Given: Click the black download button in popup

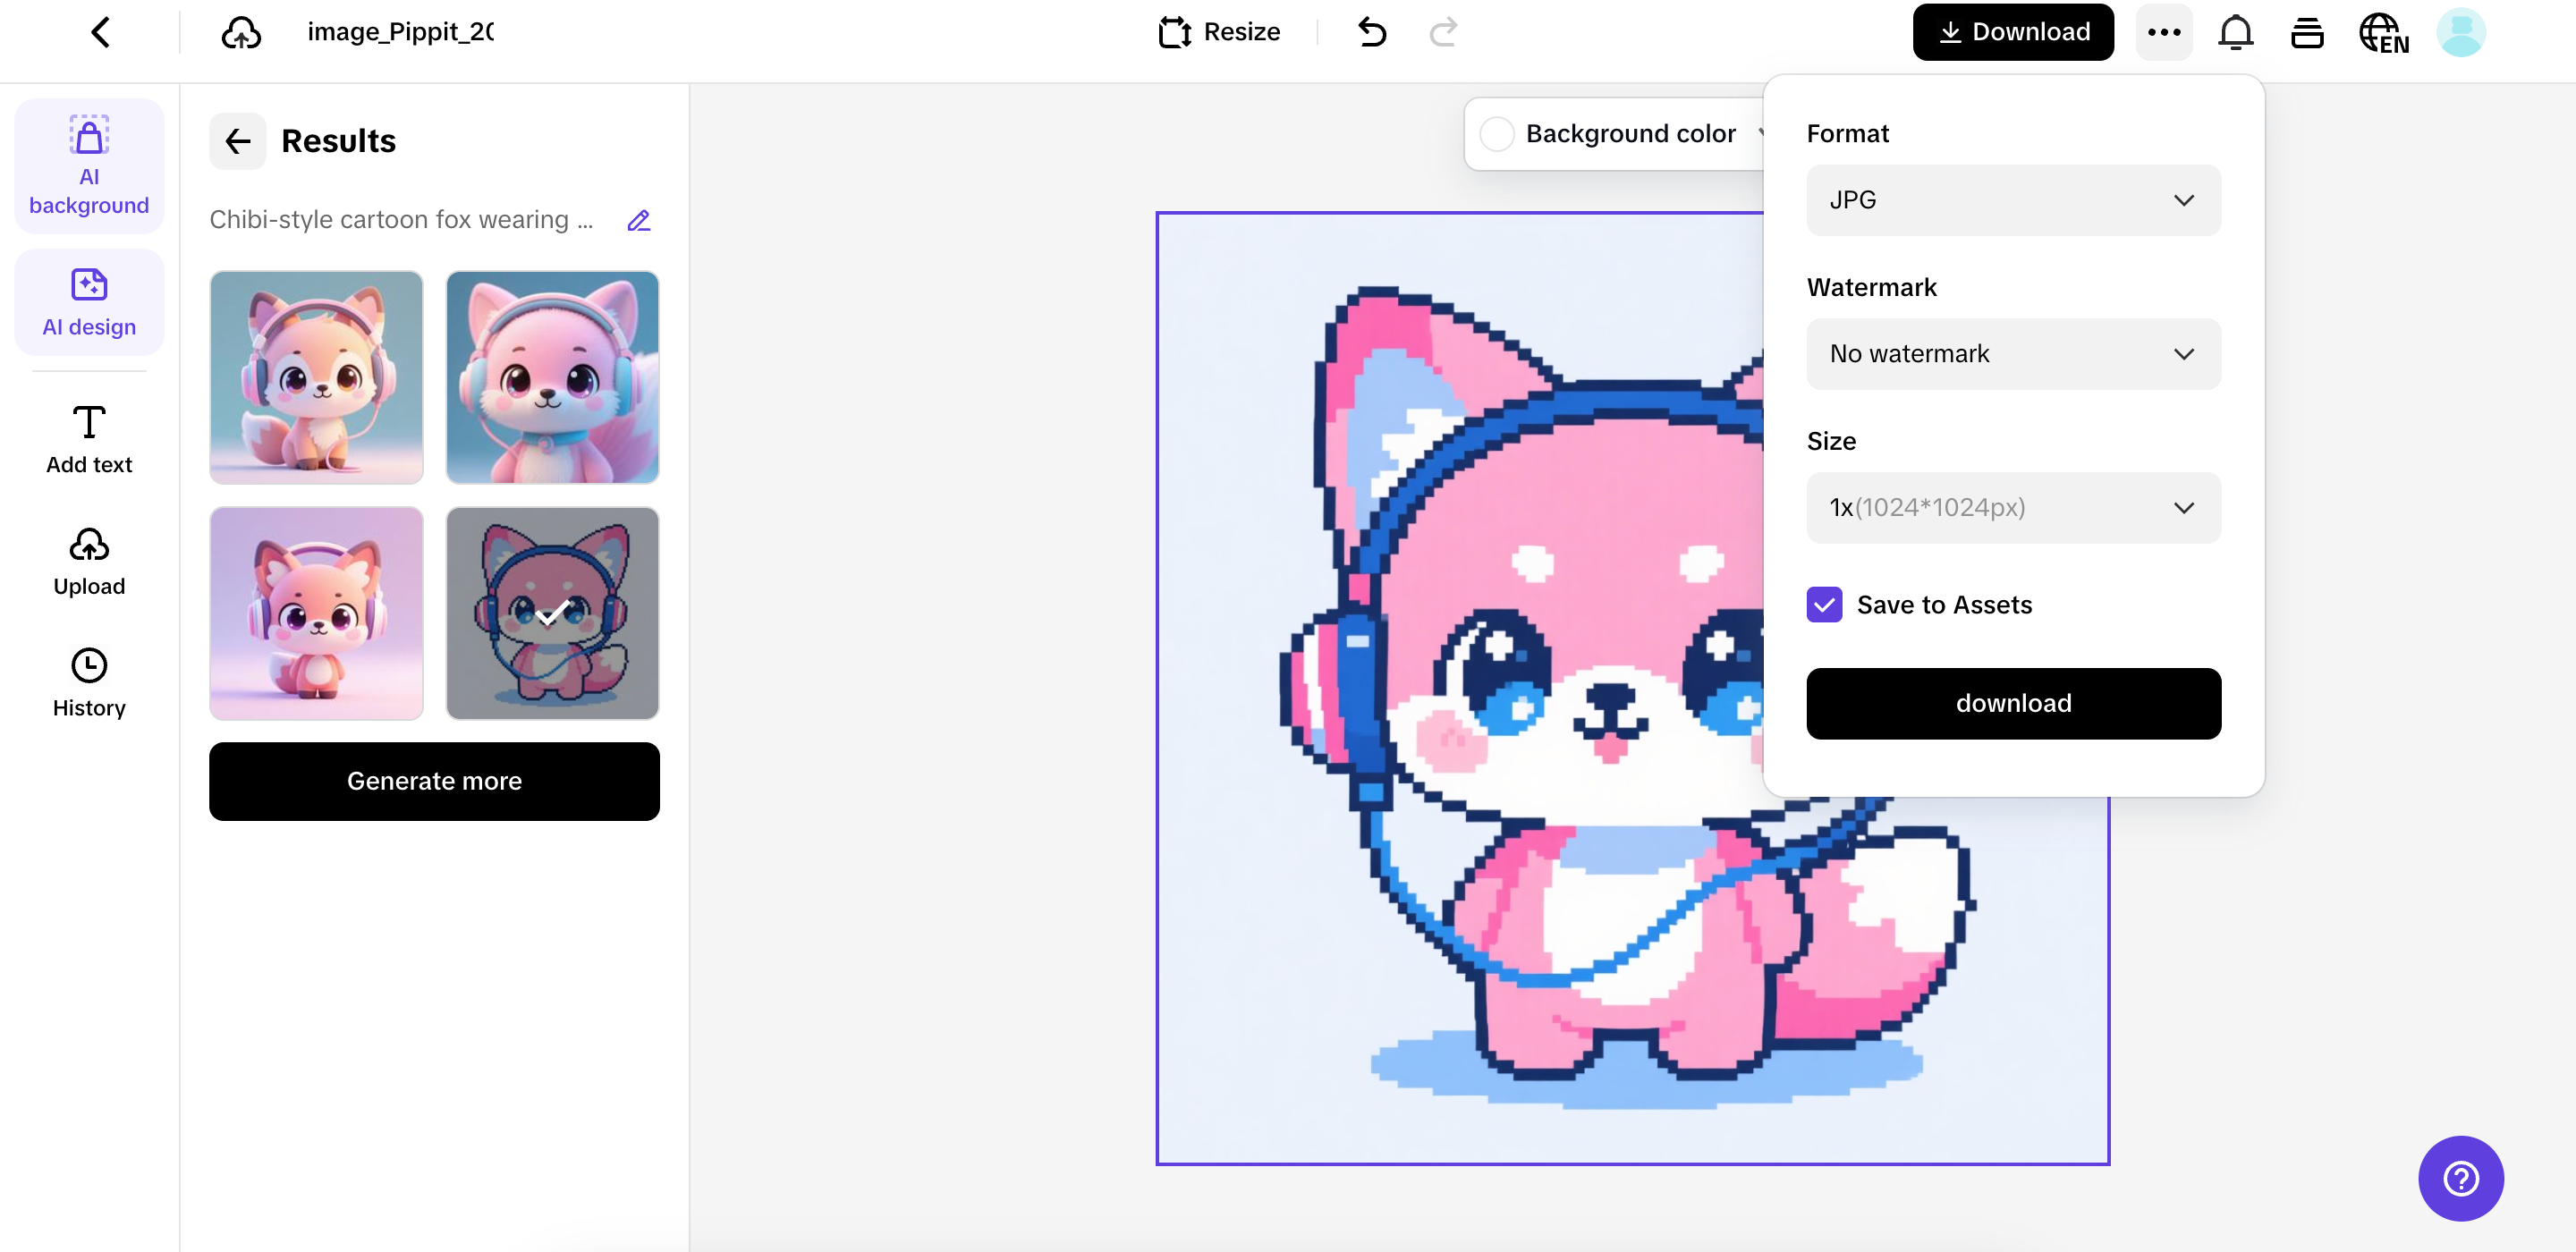Looking at the screenshot, I should point(2013,703).
